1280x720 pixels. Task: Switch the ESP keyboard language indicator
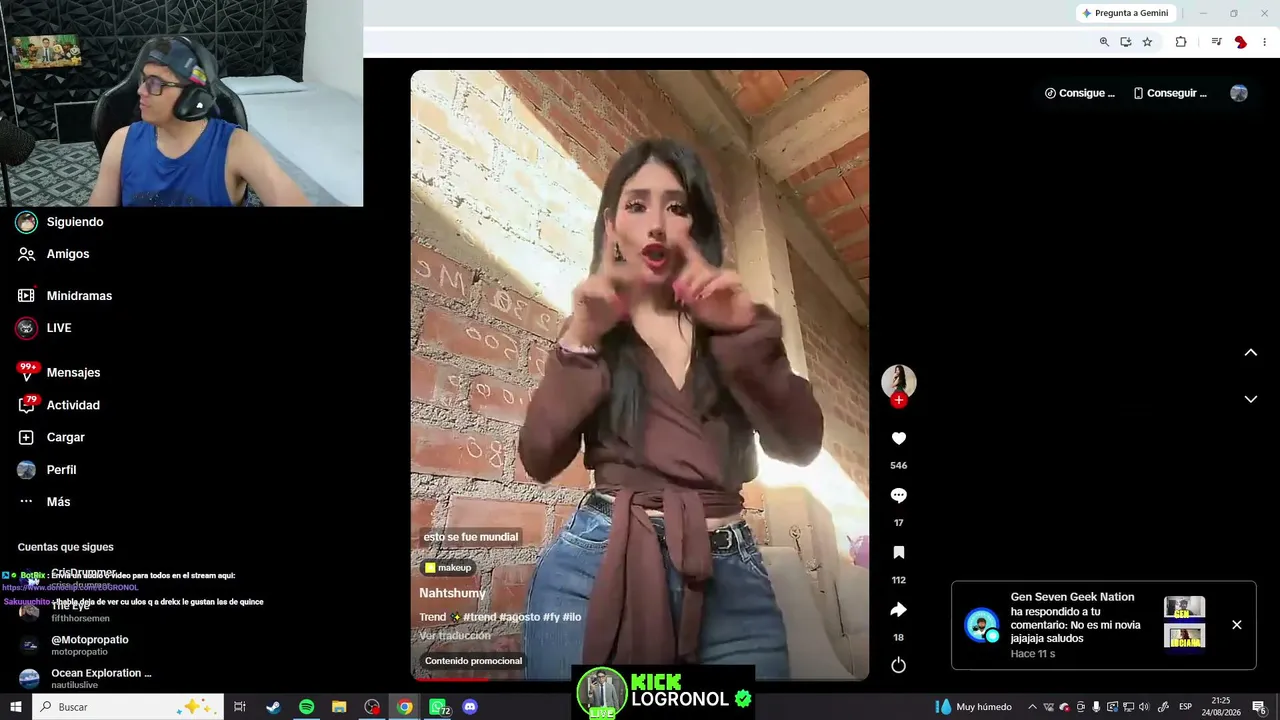tap(1186, 707)
